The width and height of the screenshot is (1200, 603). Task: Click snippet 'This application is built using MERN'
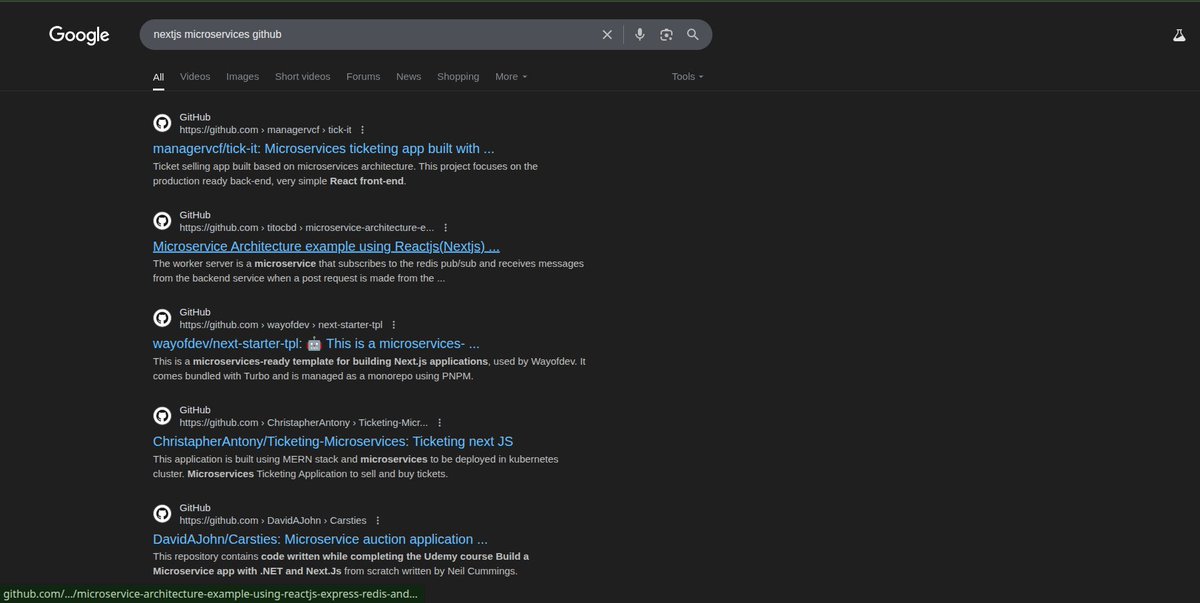point(356,466)
